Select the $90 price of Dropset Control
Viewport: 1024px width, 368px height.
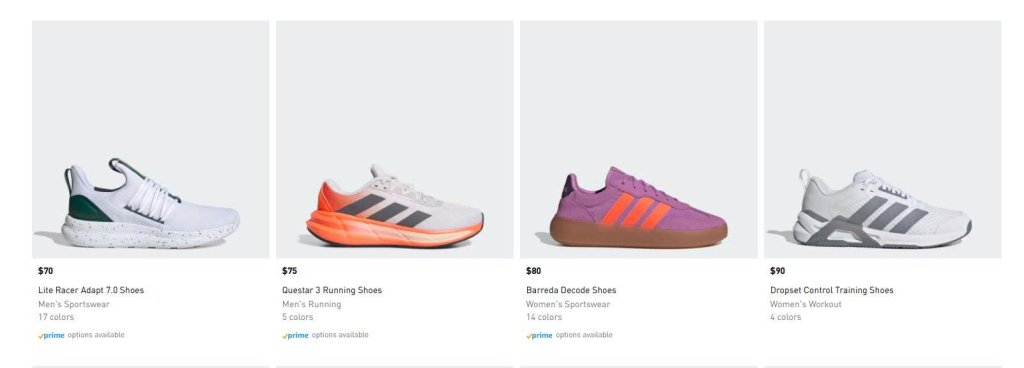point(778,271)
